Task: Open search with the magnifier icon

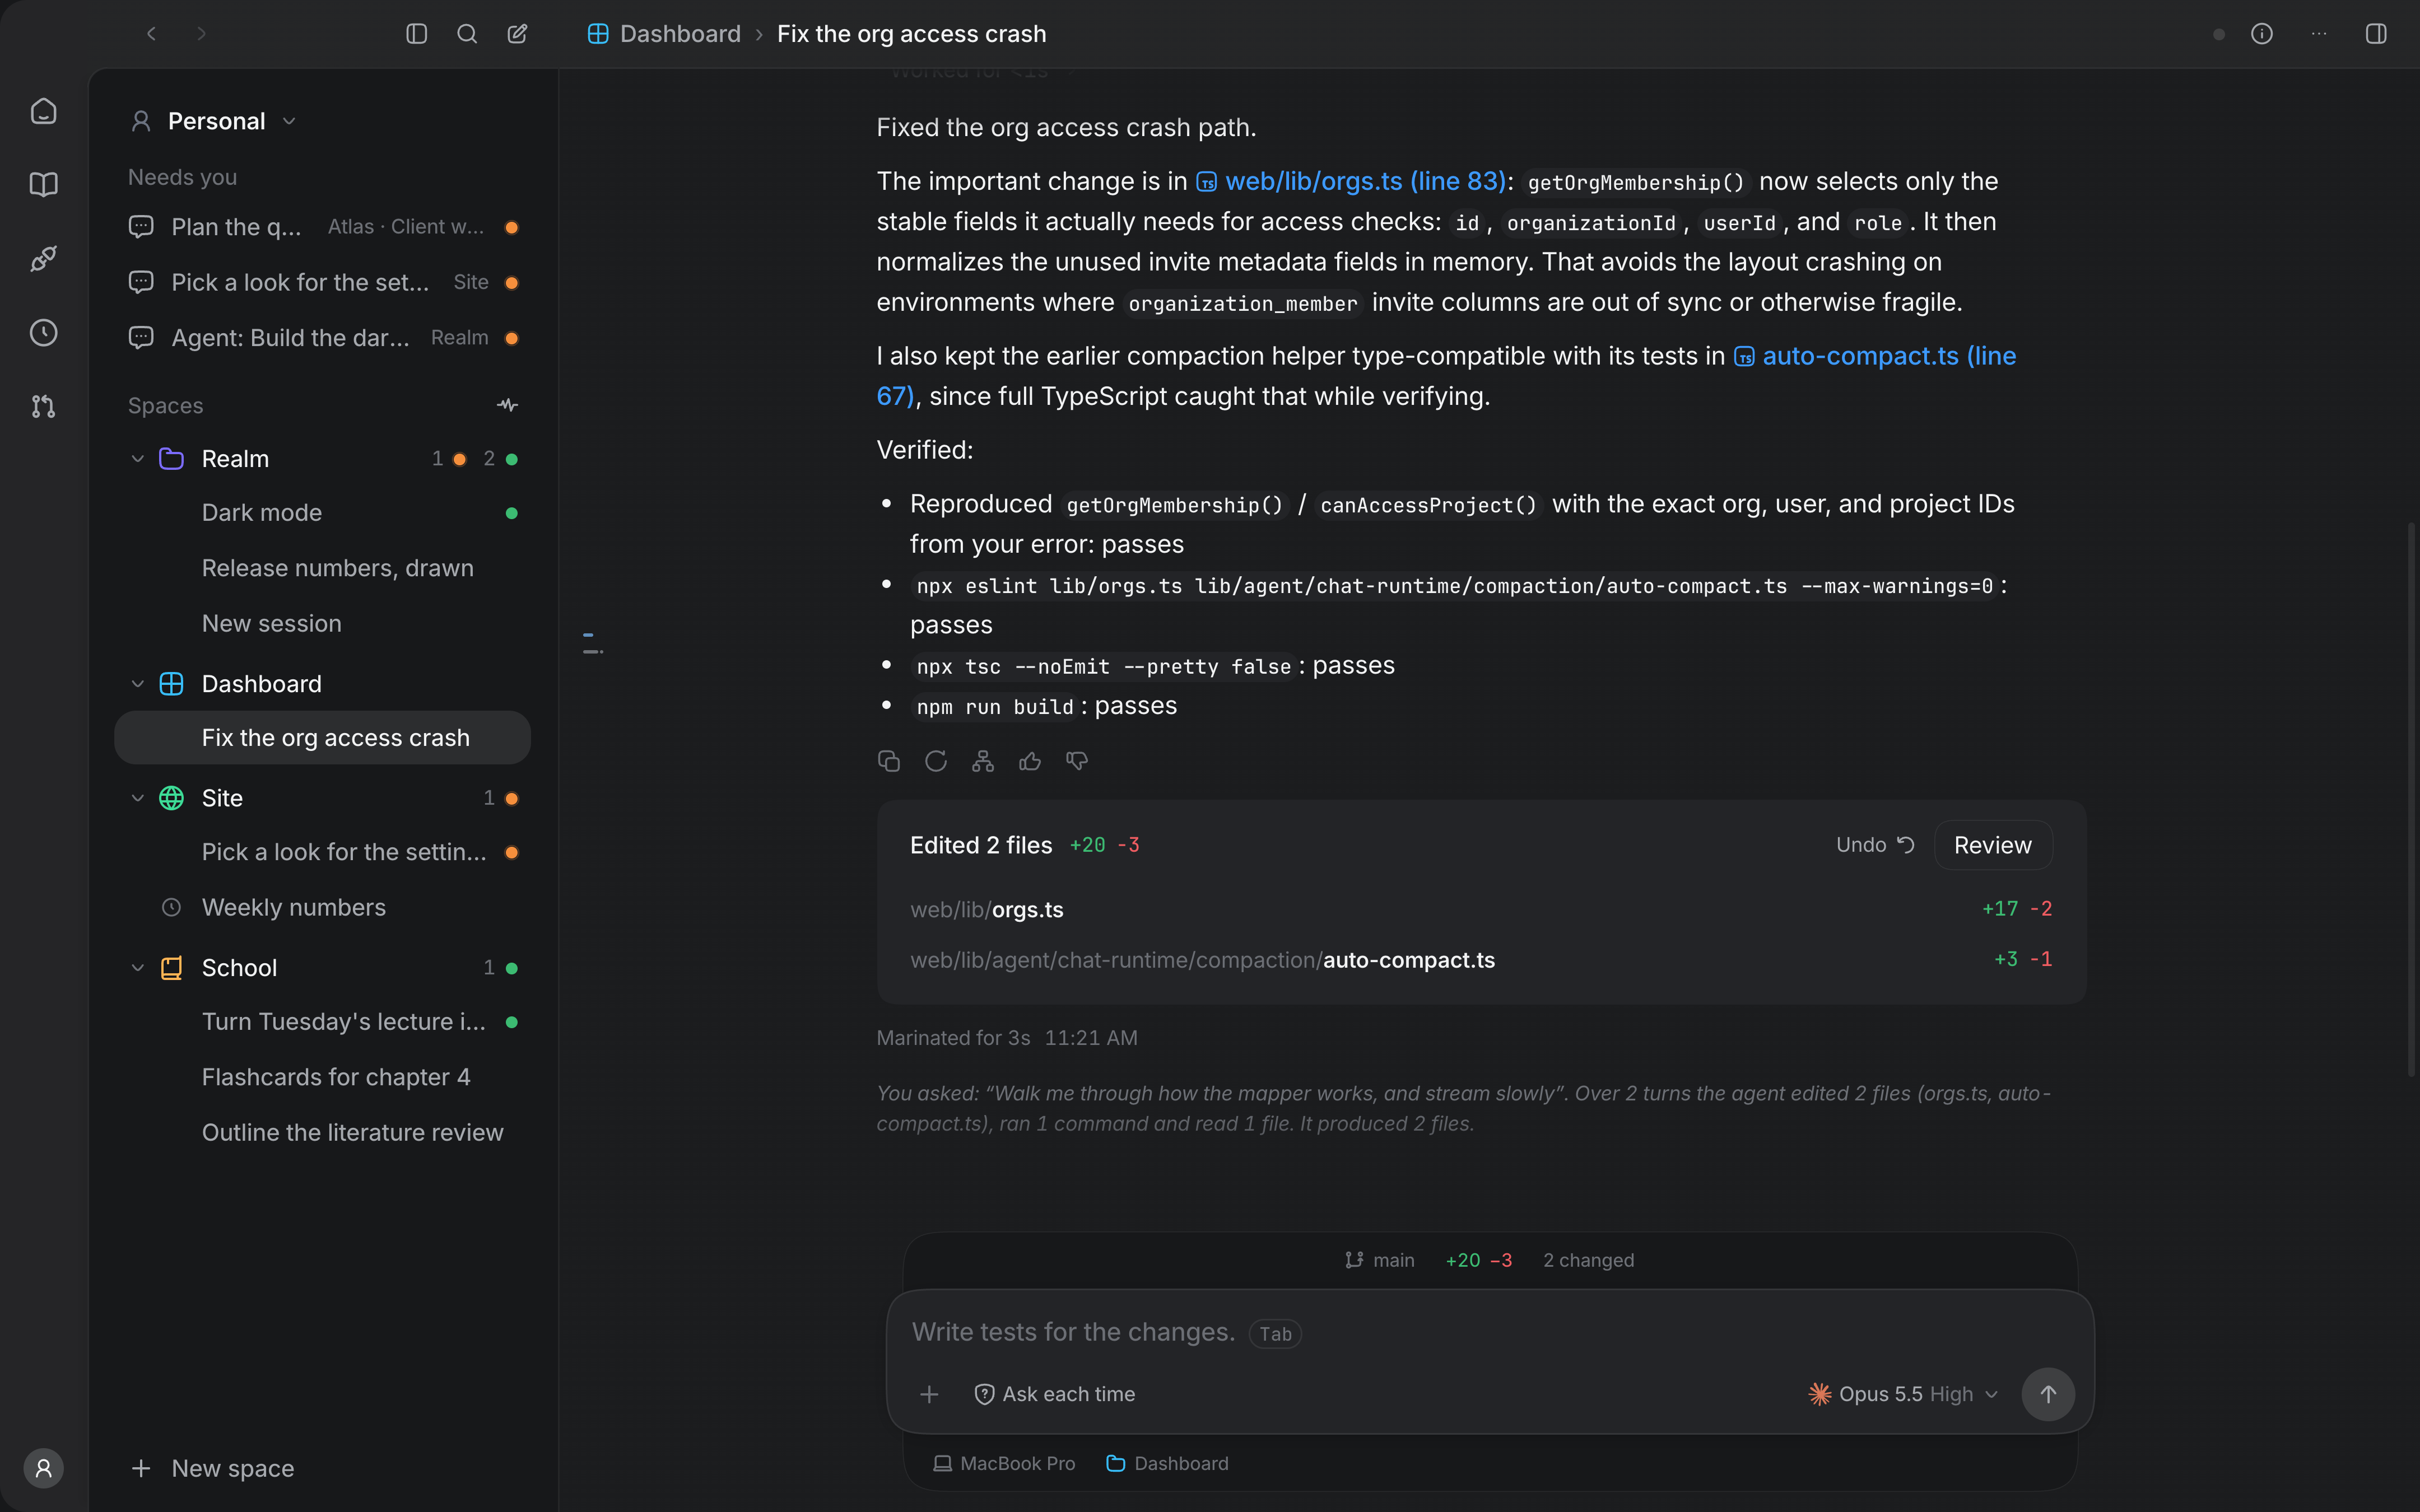Action: click(467, 34)
